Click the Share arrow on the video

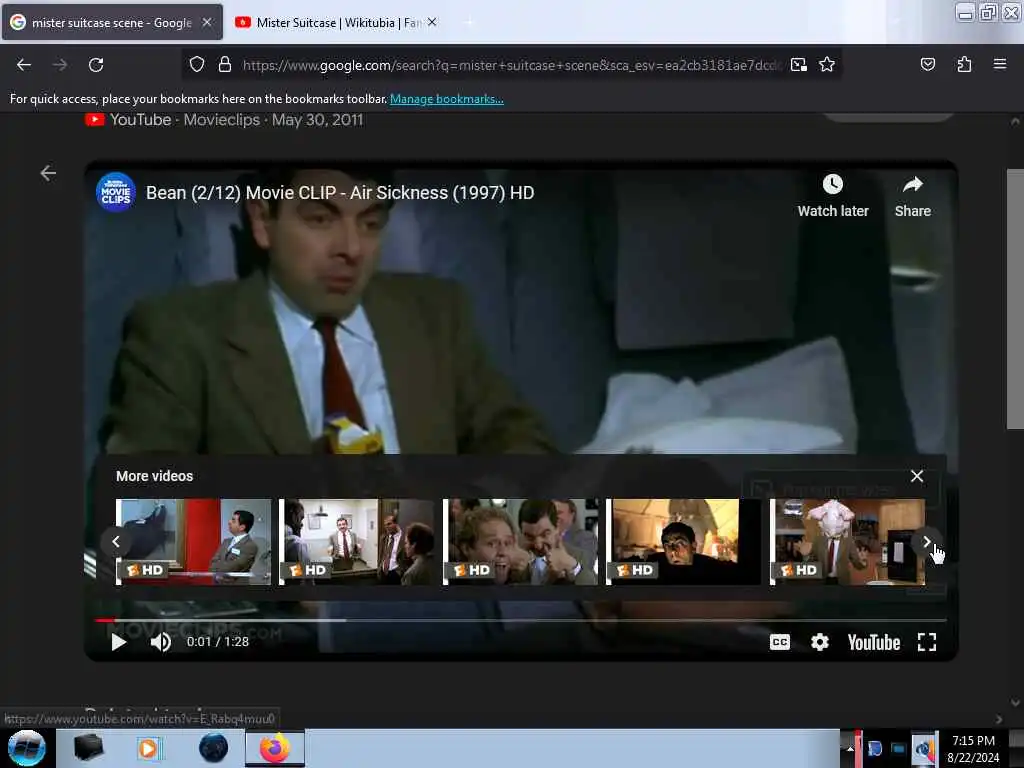click(912, 185)
